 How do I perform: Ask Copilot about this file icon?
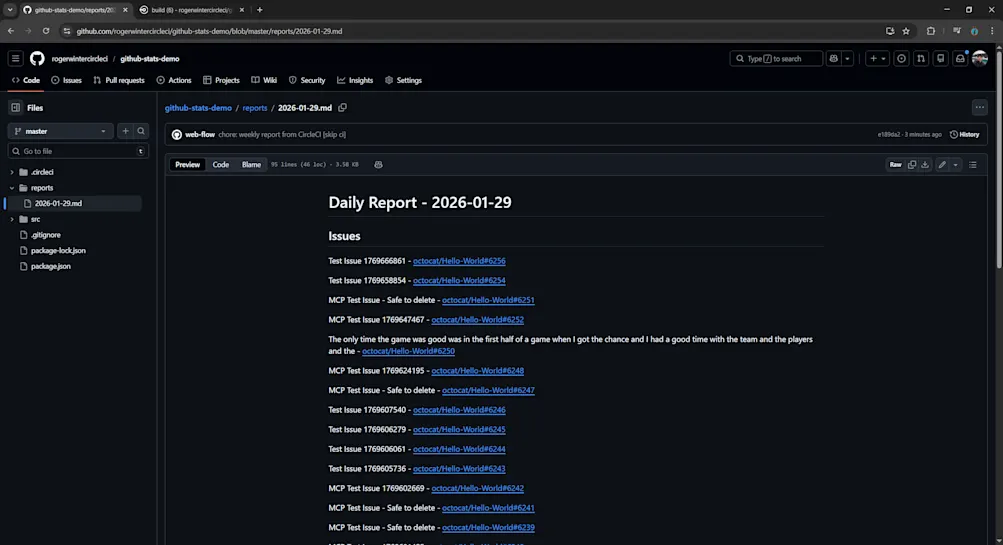coord(378,164)
